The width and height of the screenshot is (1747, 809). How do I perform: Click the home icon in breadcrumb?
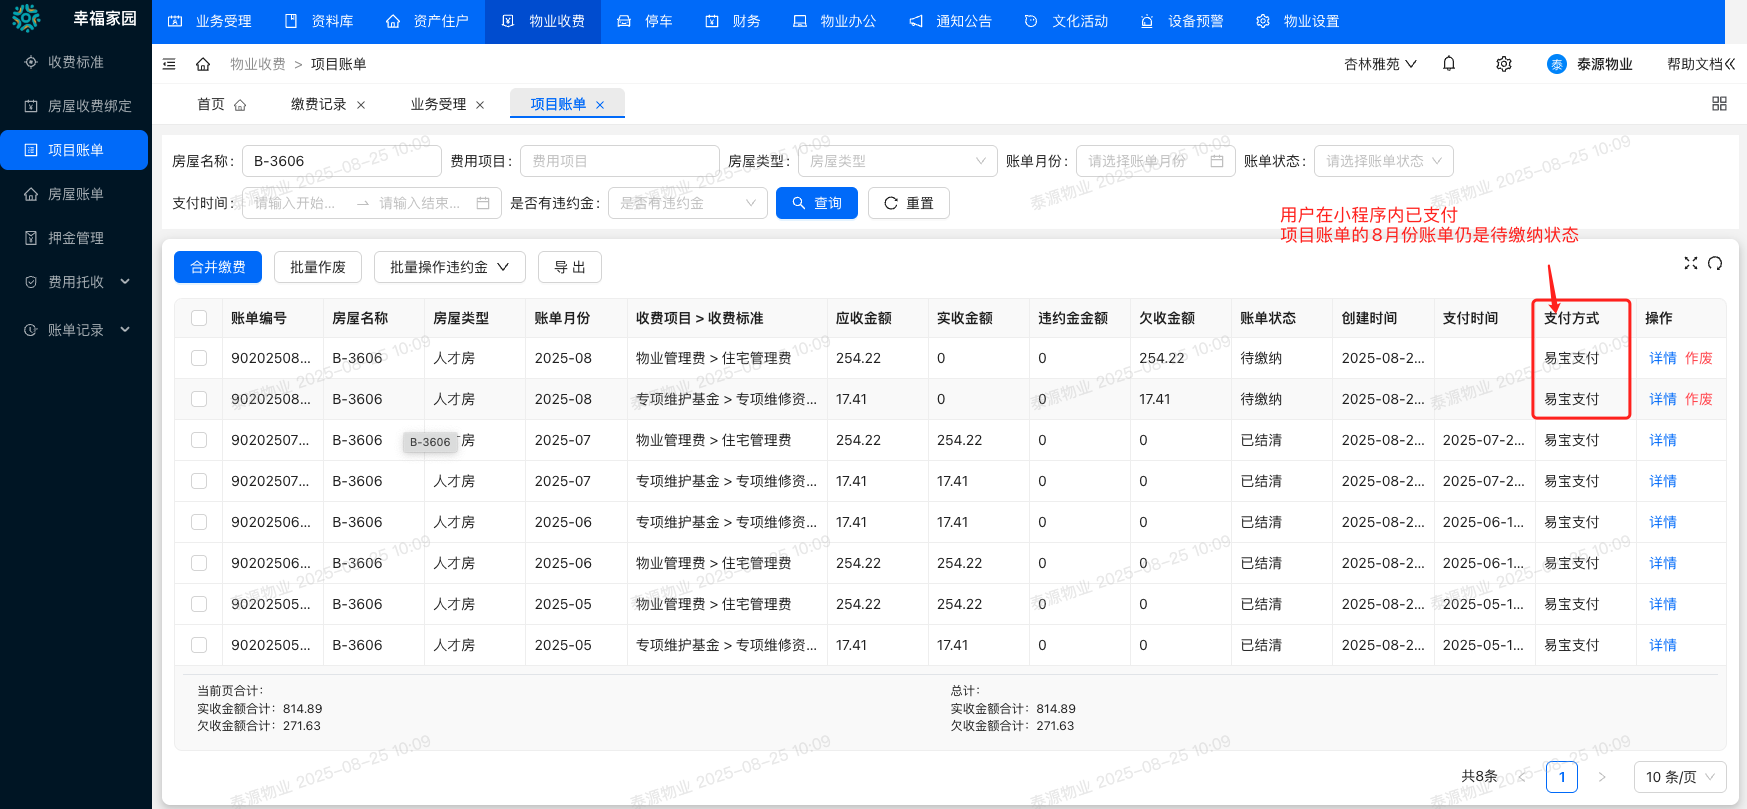203,64
